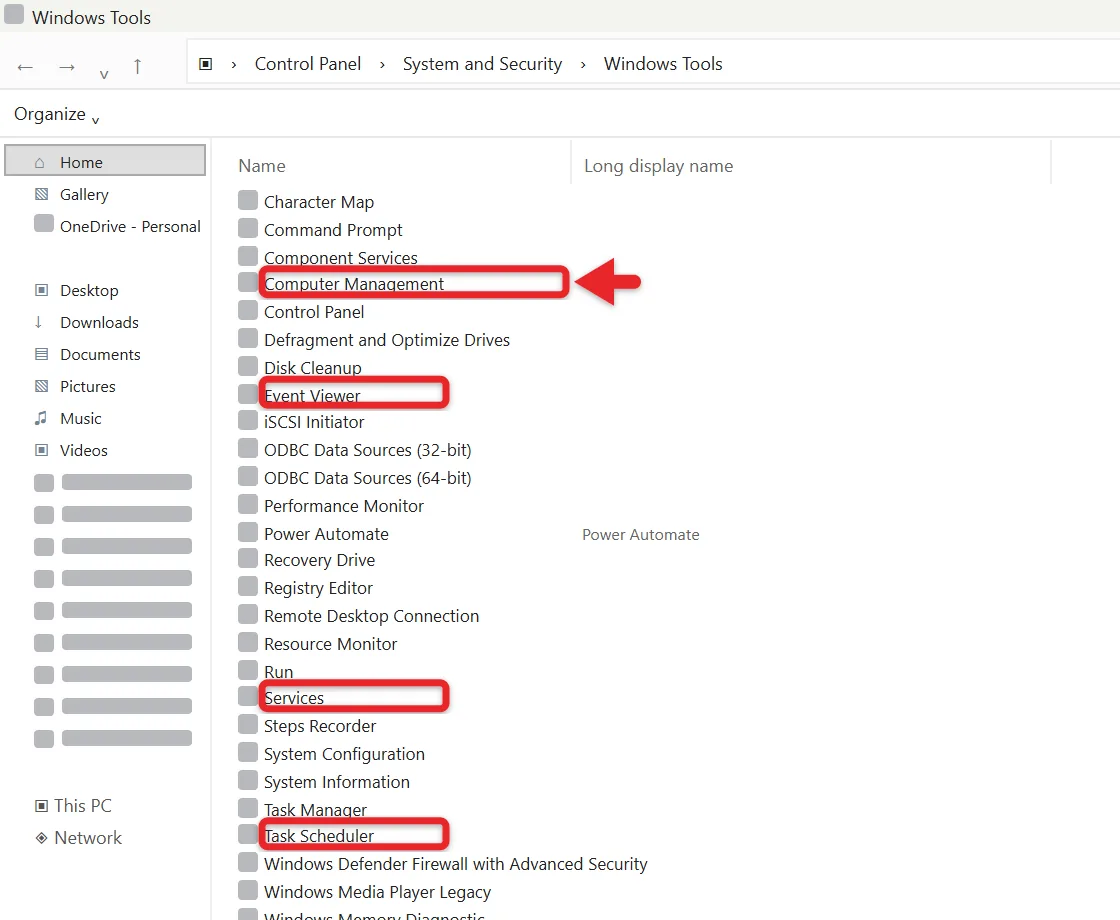
Task: Expand chevron after Control Panel breadcrumb
Action: 382,65
